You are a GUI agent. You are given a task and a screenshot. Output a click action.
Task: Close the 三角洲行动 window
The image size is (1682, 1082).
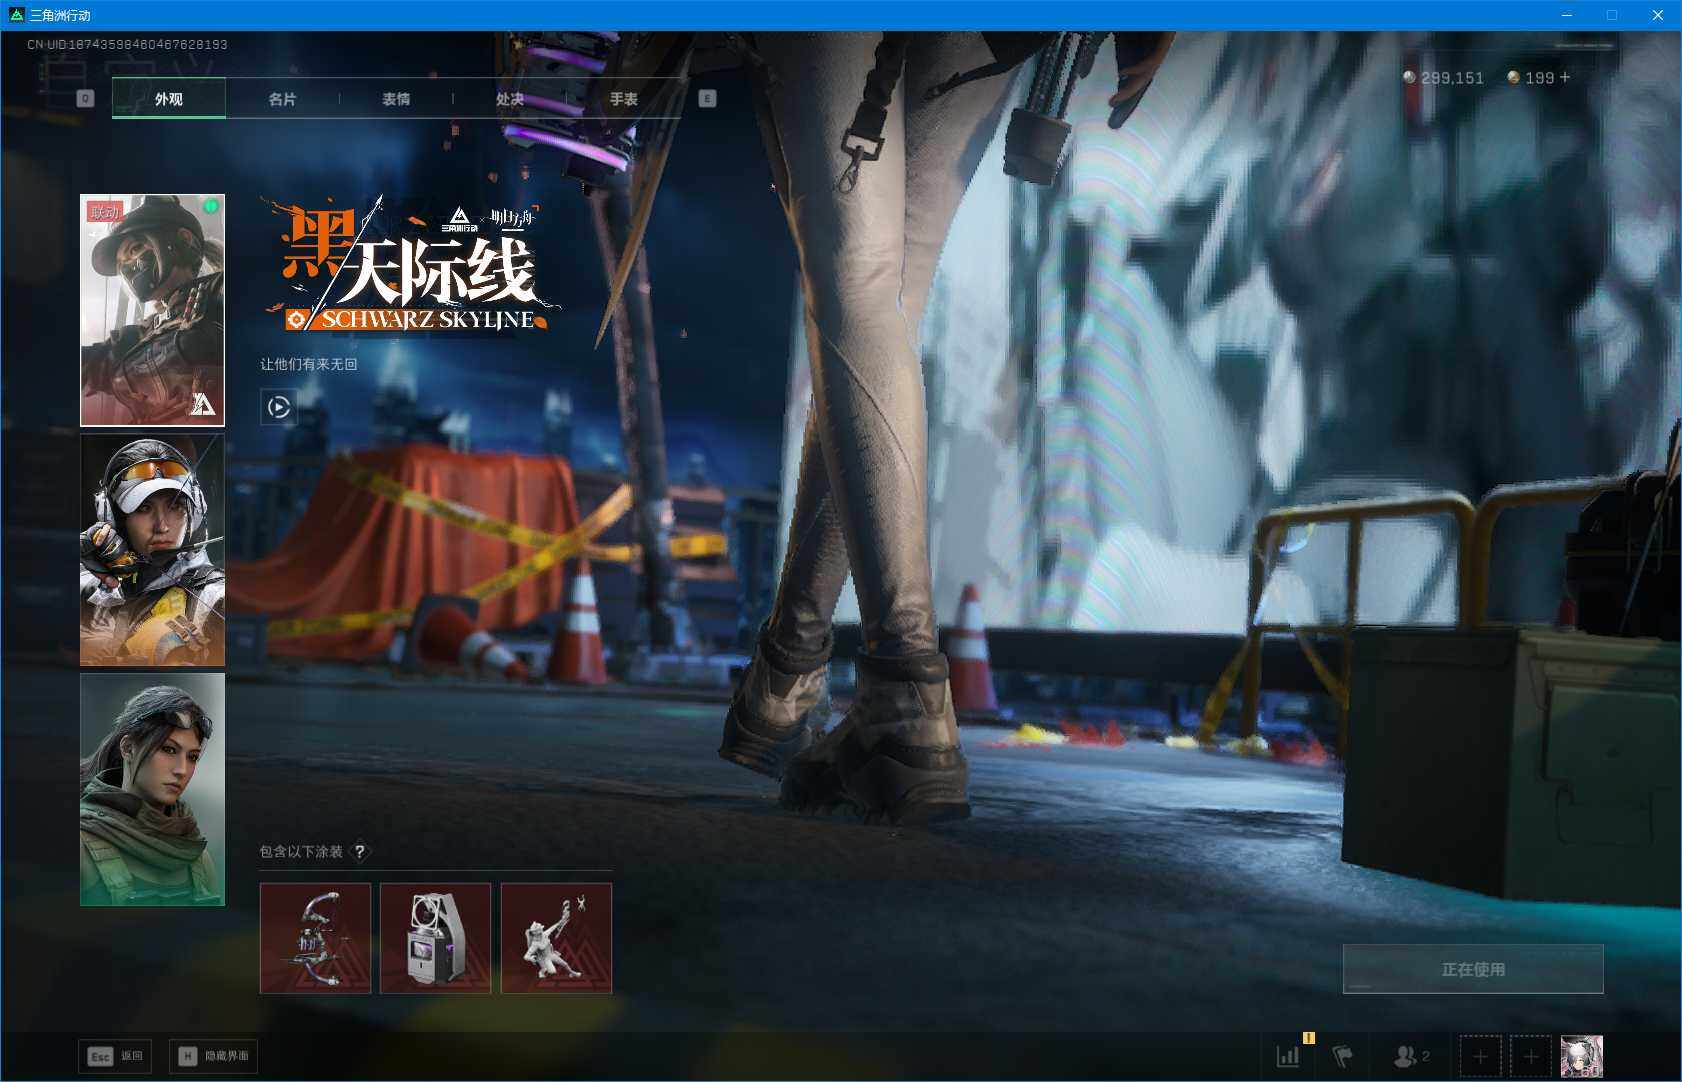[x=1657, y=15]
